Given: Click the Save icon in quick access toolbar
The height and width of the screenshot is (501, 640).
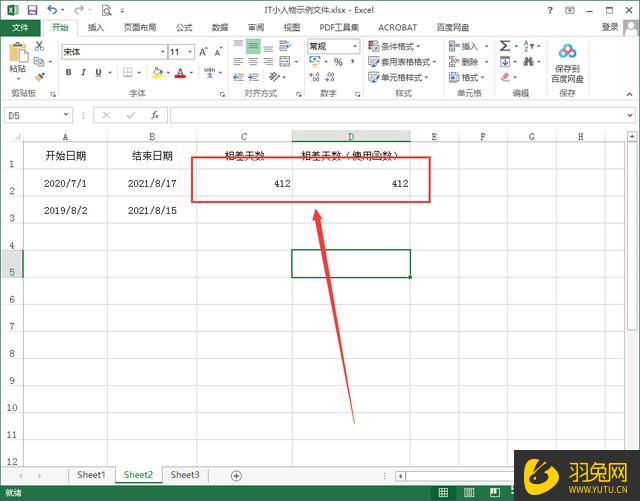Looking at the screenshot, I should pos(32,10).
